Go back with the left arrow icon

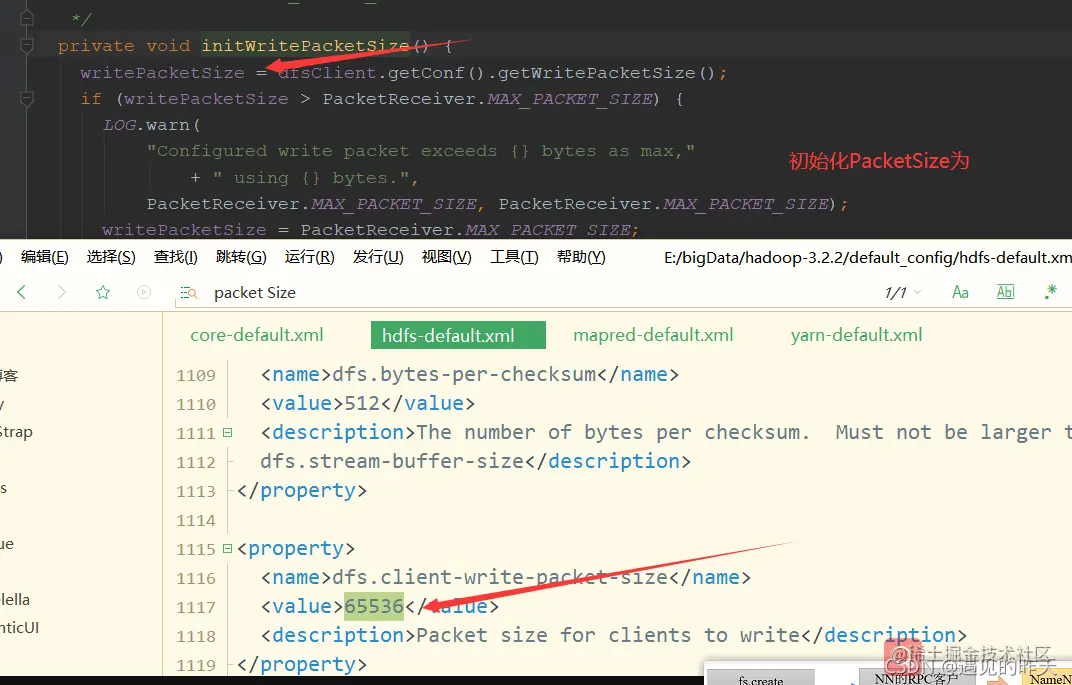[21, 293]
